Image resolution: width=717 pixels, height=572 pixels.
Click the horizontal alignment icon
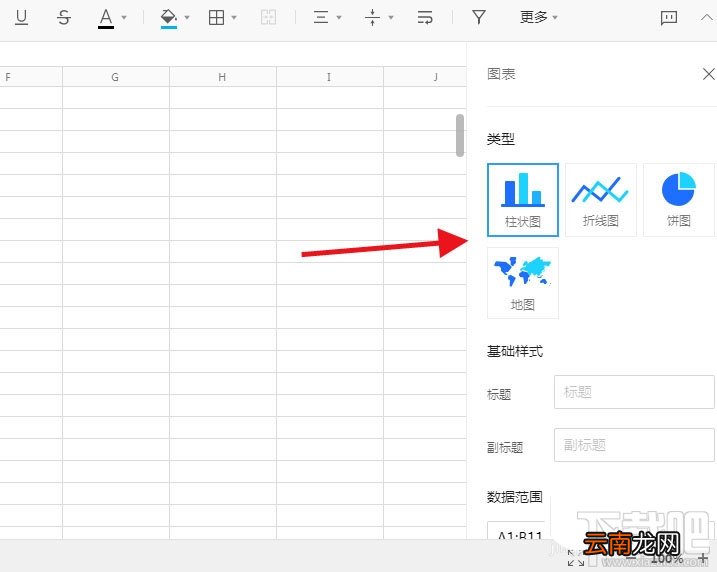point(321,18)
